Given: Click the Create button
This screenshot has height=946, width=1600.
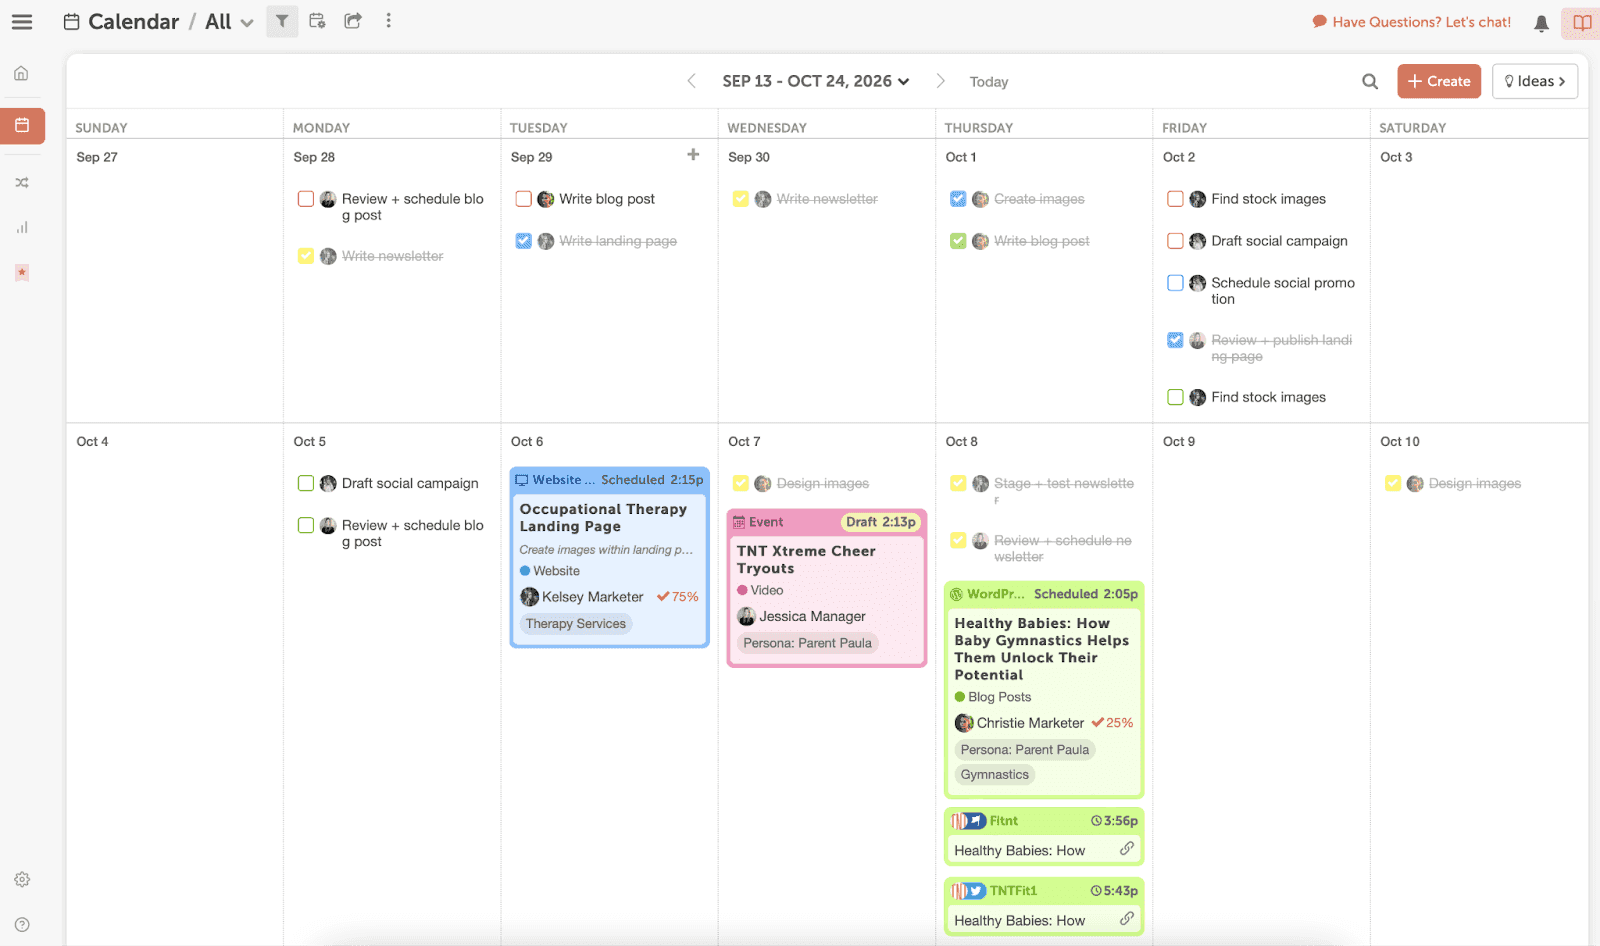Looking at the screenshot, I should [x=1438, y=82].
